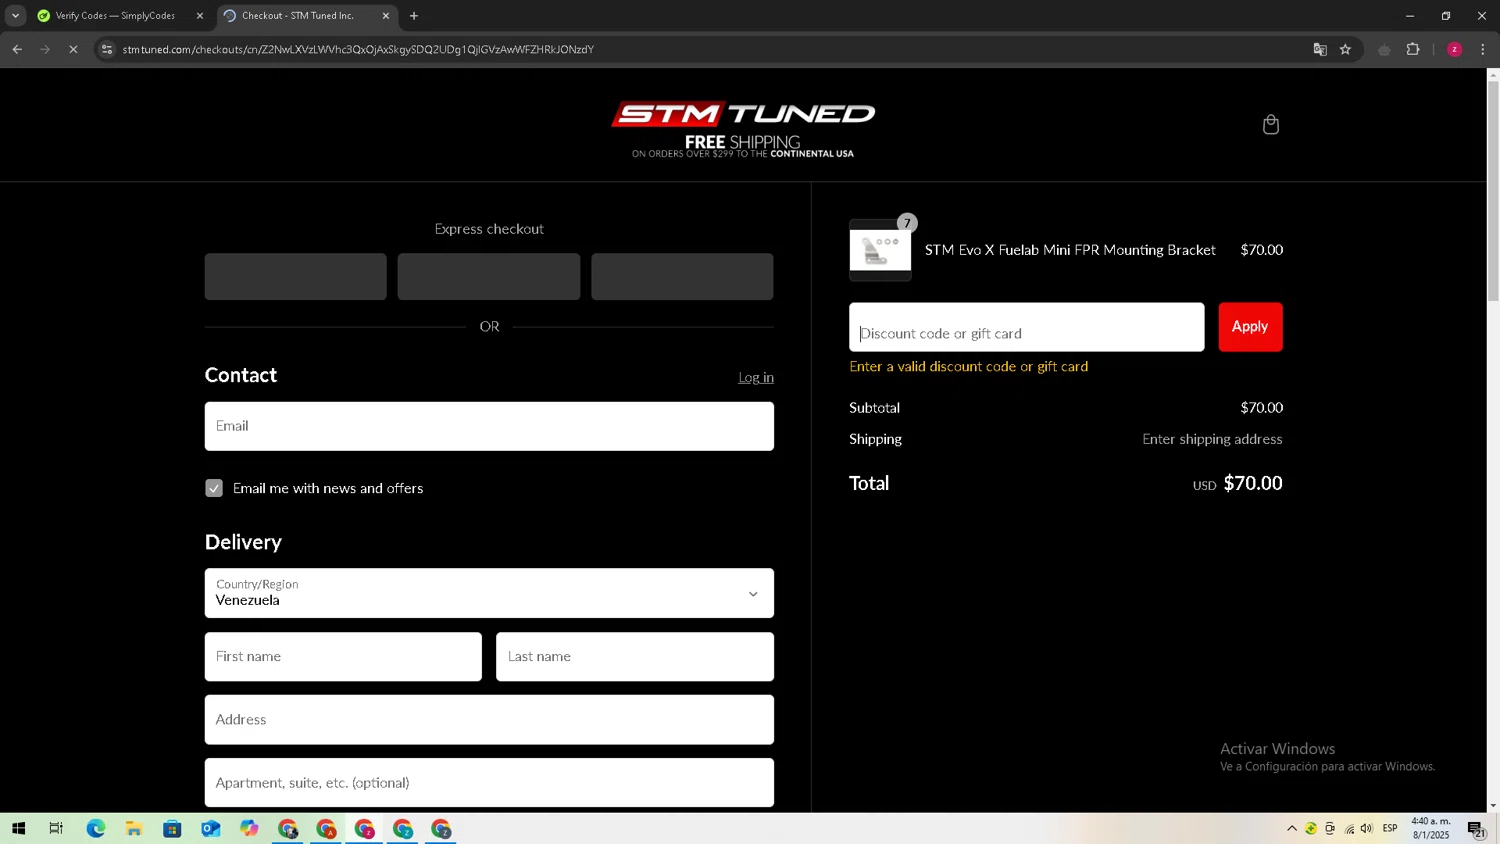Click the red Apply button
This screenshot has height=844, width=1500.
tap(1250, 327)
